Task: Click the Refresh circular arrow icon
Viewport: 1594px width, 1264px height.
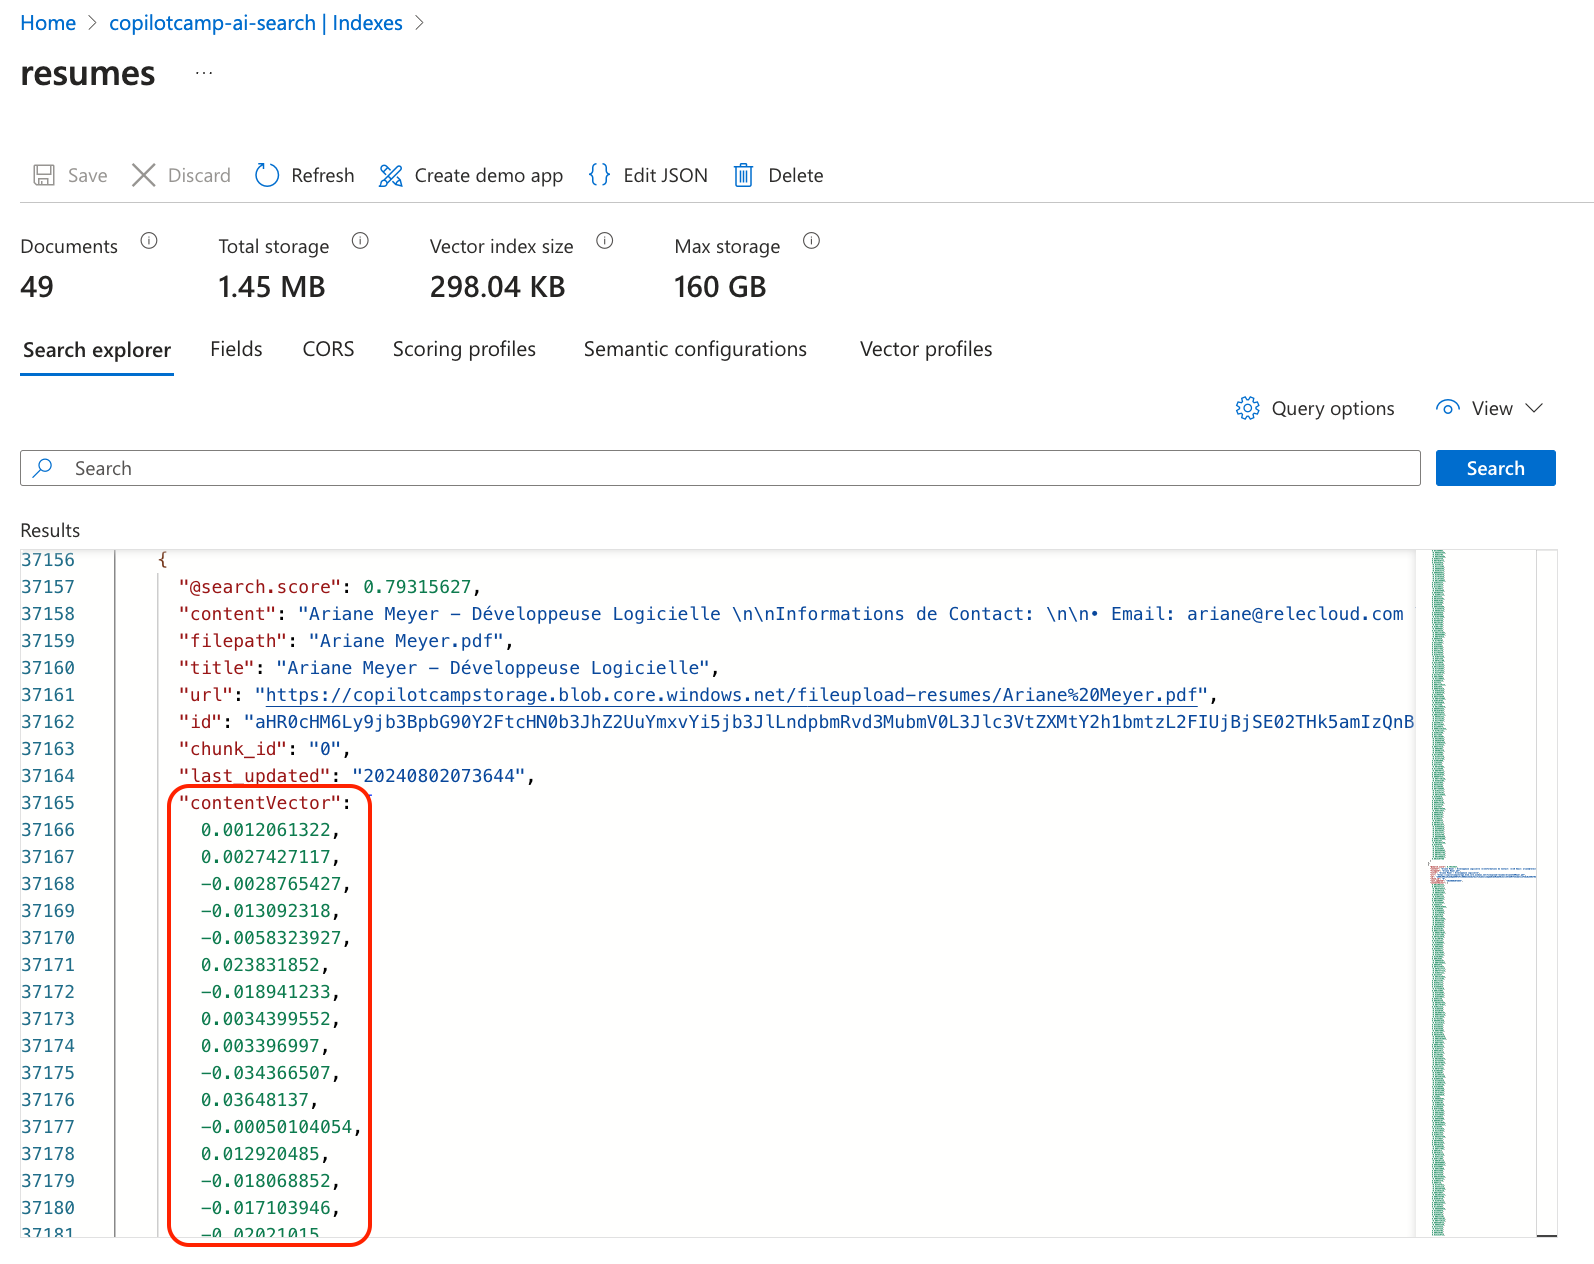Action: pyautogui.click(x=267, y=175)
